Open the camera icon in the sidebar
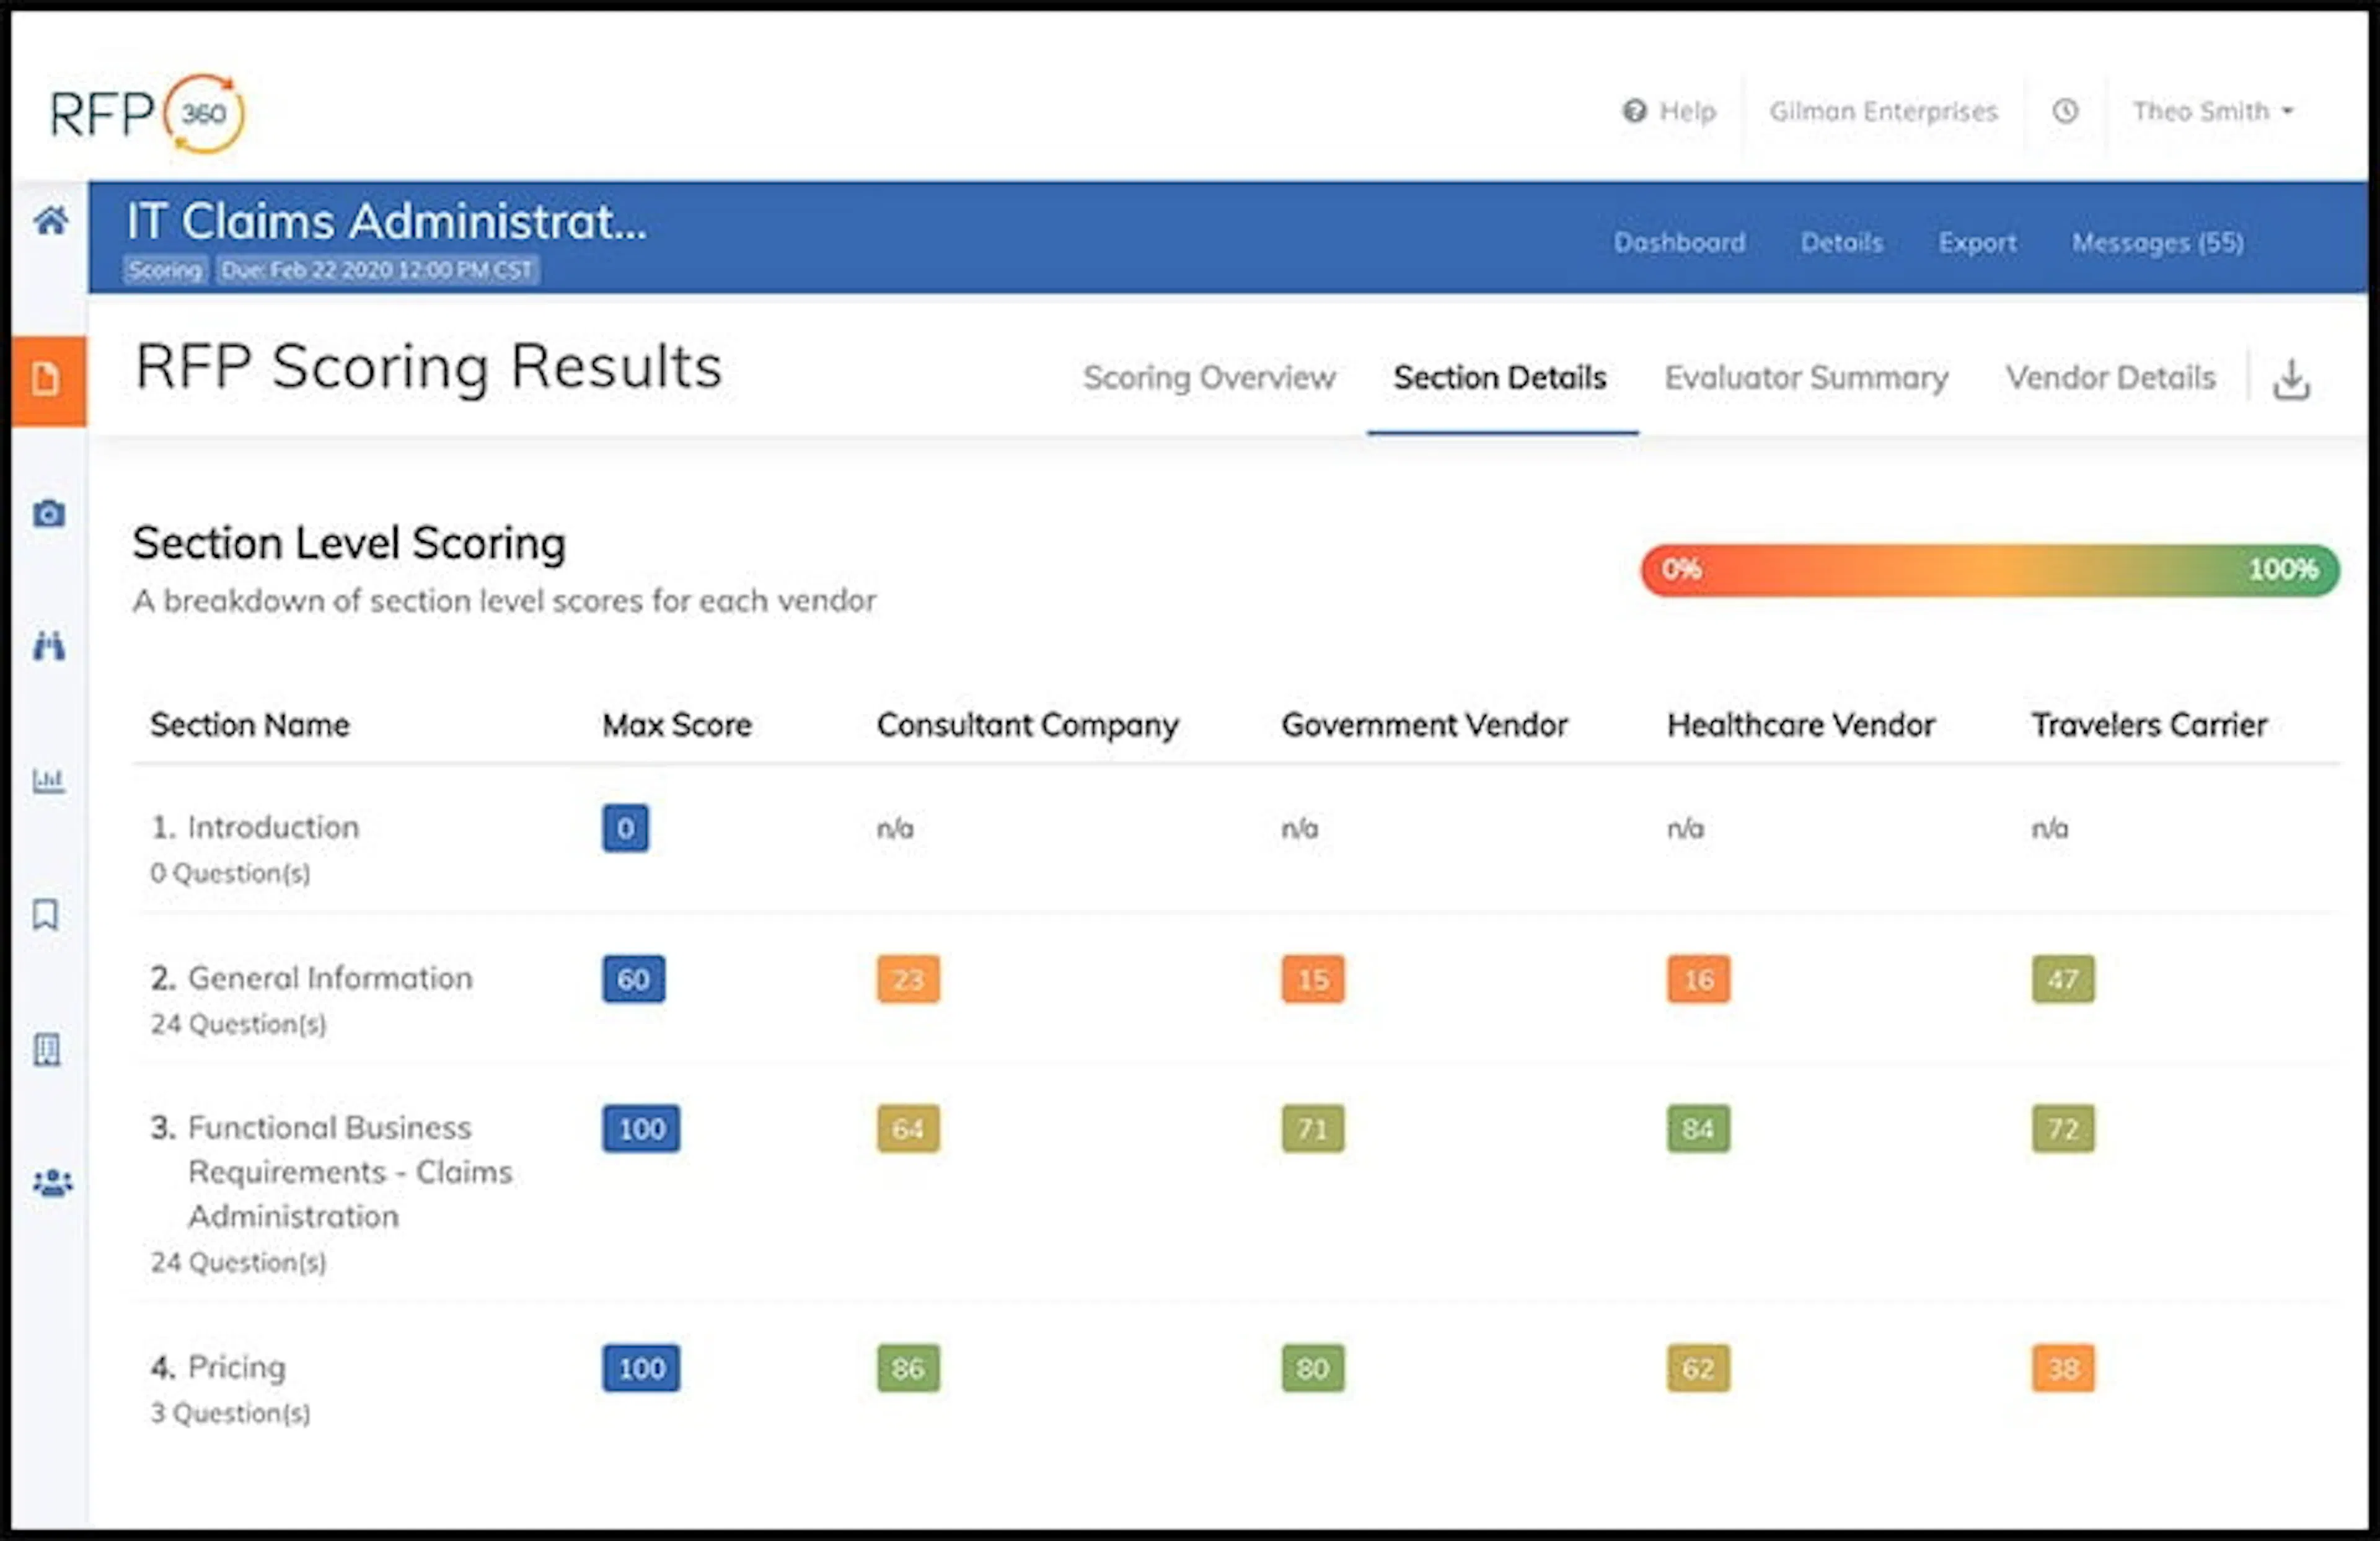This screenshot has height=1541, width=2380. click(x=48, y=513)
